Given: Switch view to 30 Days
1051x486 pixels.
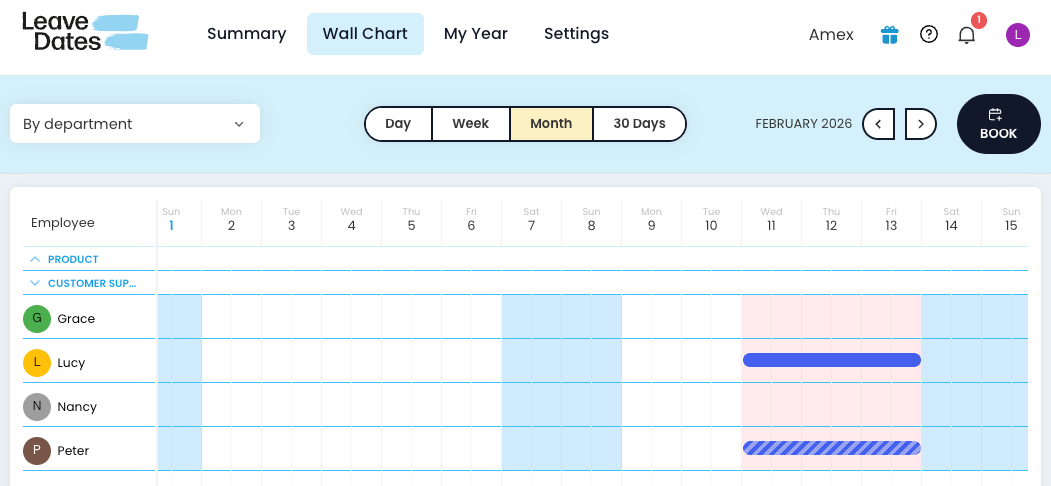Looking at the screenshot, I should [x=639, y=124].
